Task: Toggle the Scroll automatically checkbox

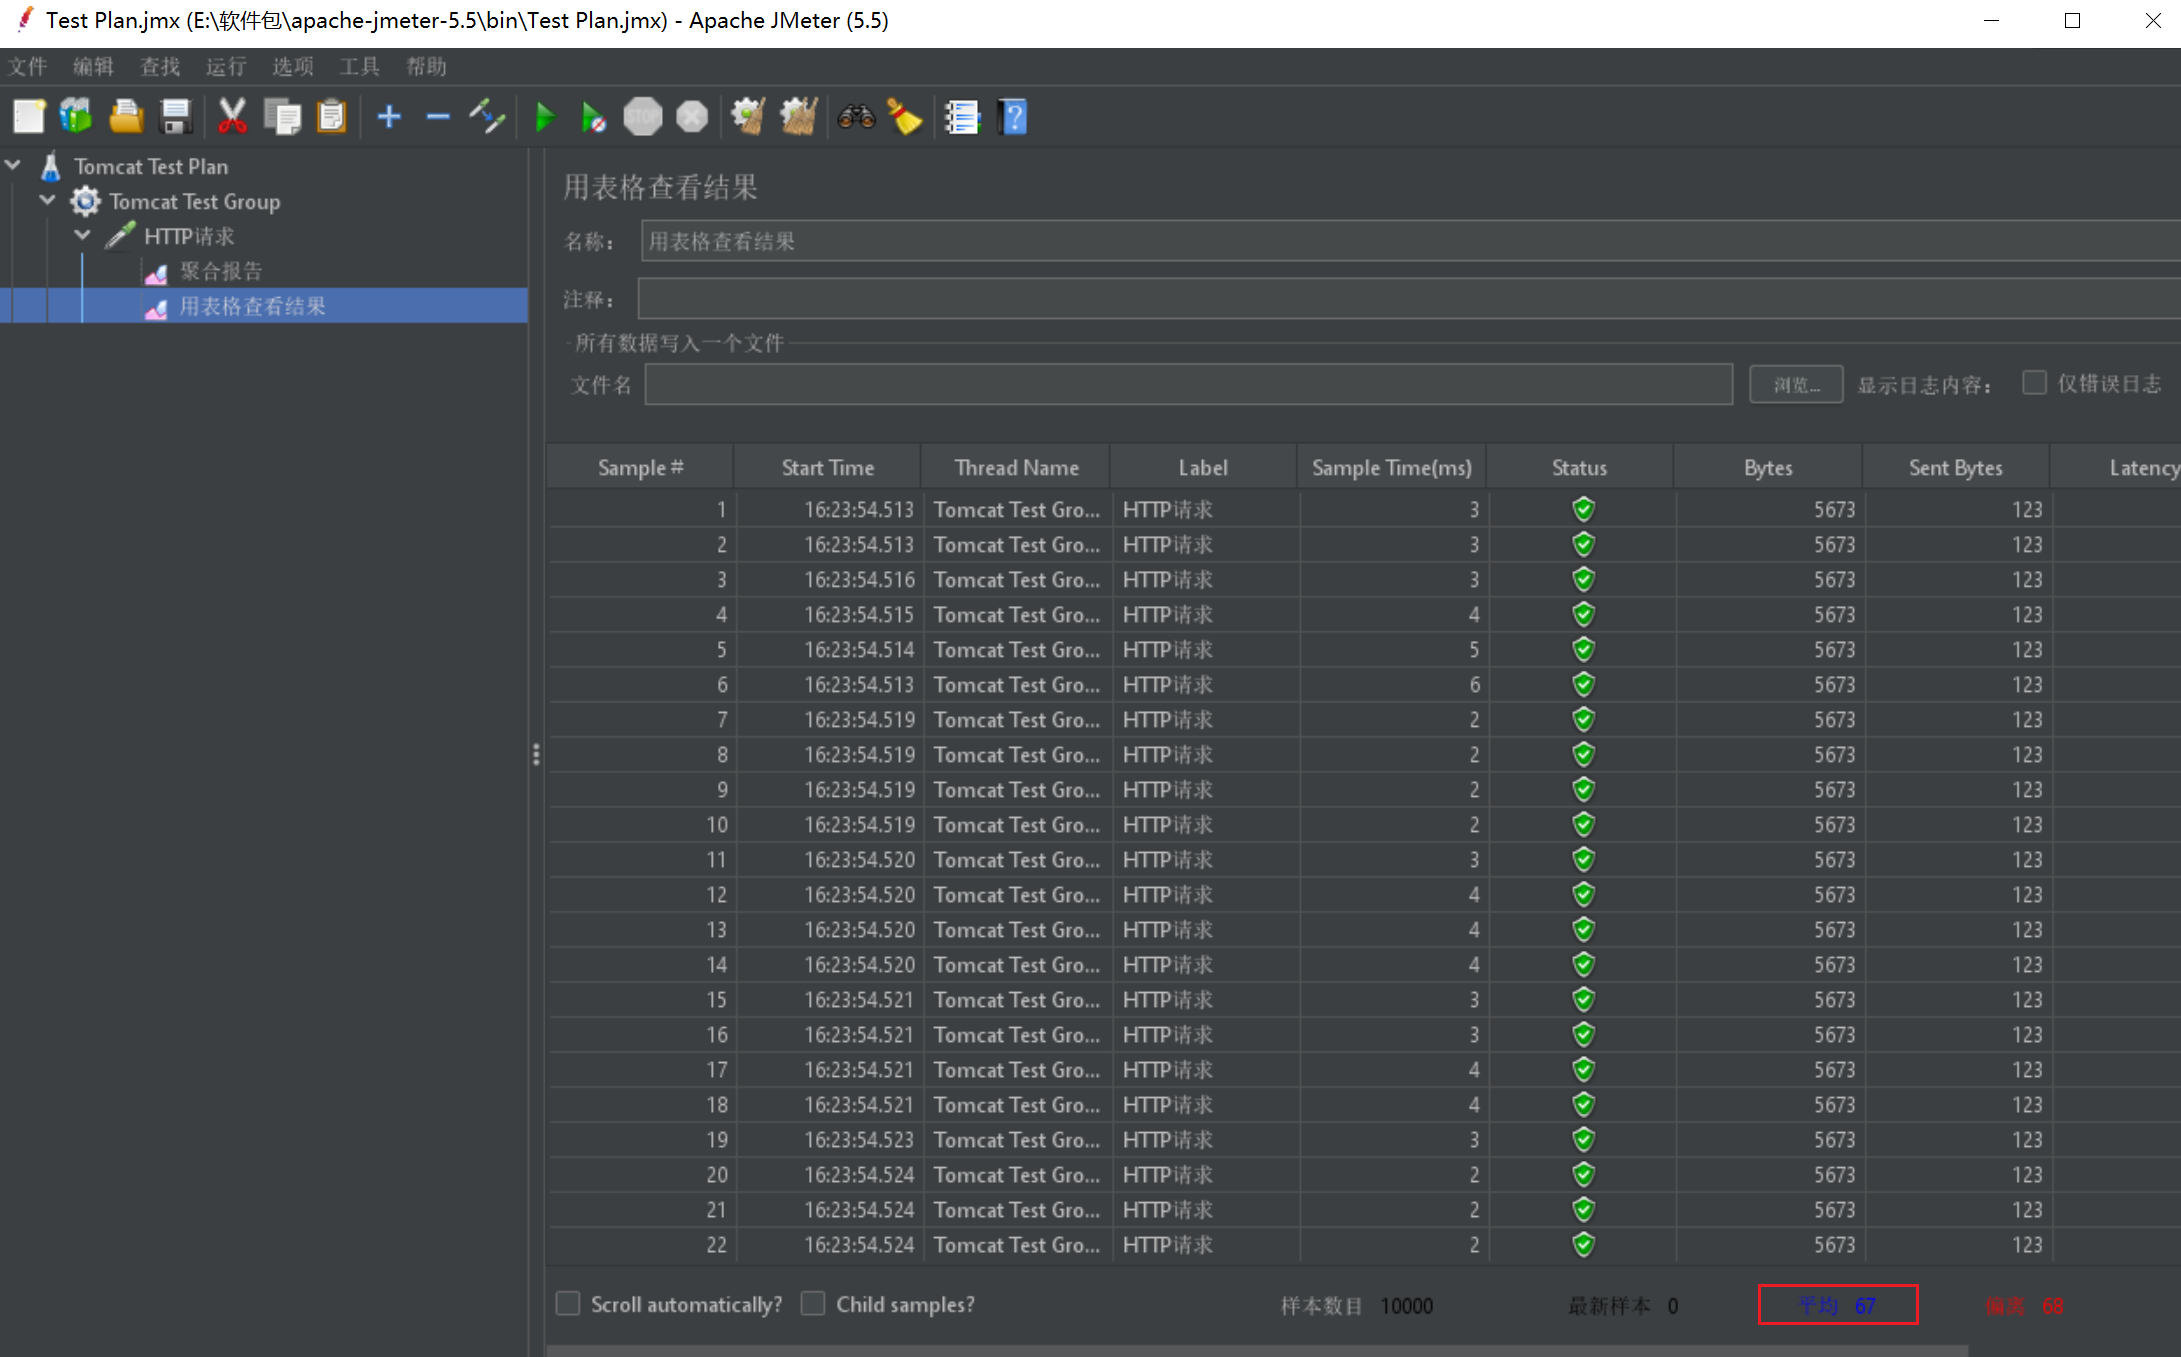Action: (568, 1304)
